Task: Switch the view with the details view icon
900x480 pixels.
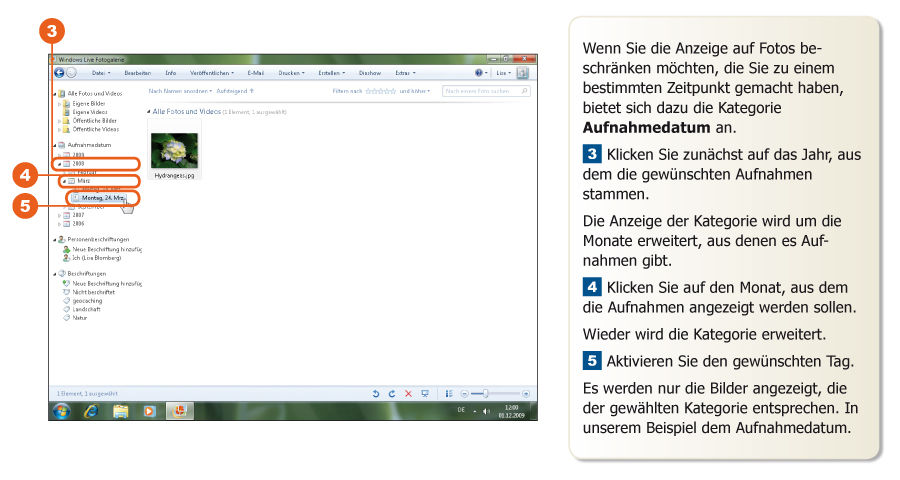Action: coord(449,394)
